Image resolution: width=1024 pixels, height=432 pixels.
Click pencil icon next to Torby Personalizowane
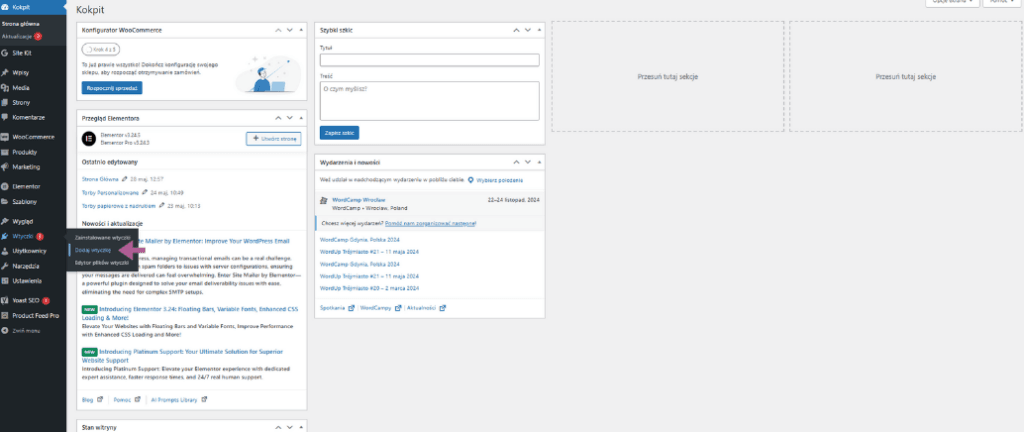145,193
